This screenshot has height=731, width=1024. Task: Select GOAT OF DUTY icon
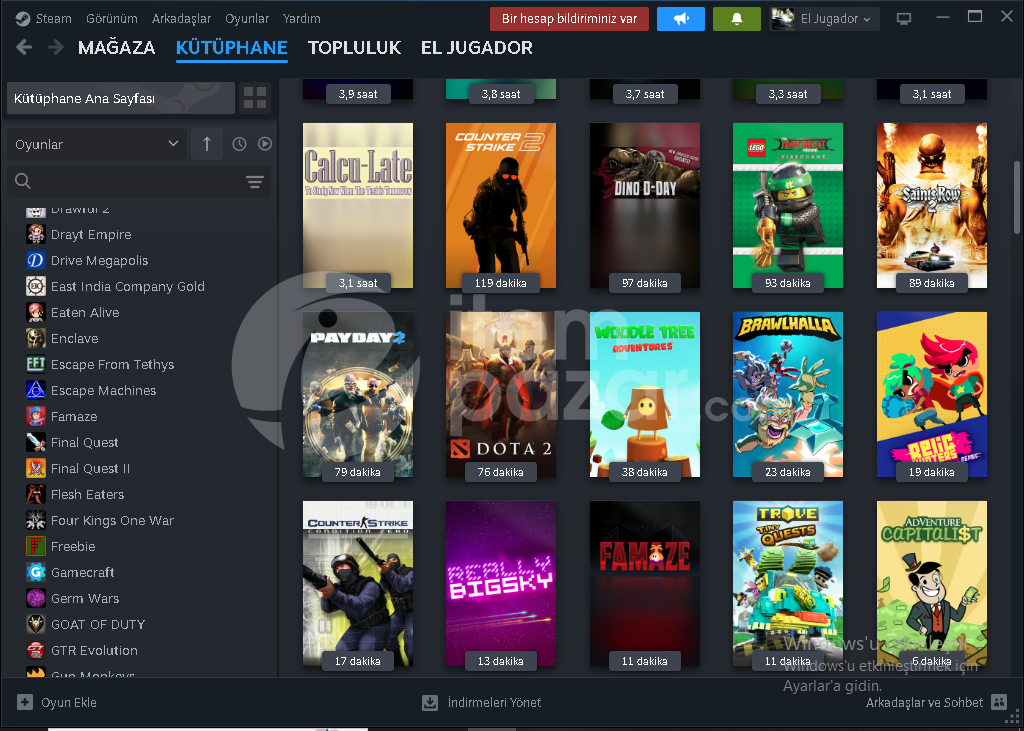tap(35, 625)
